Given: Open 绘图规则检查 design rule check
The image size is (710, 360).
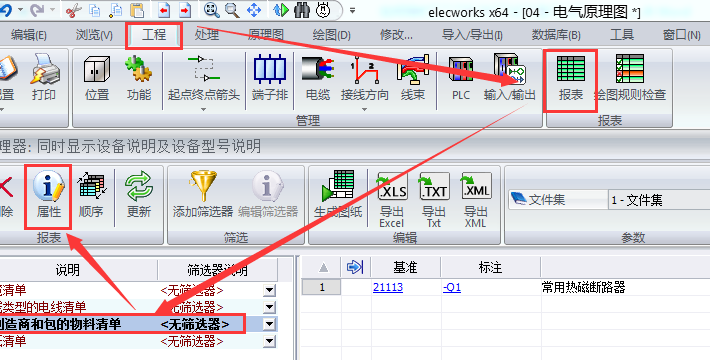Looking at the screenshot, I should (630, 78).
